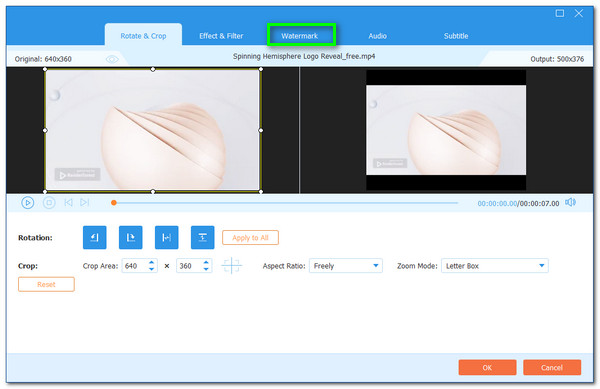Click the playback progress slider handle

click(x=114, y=203)
